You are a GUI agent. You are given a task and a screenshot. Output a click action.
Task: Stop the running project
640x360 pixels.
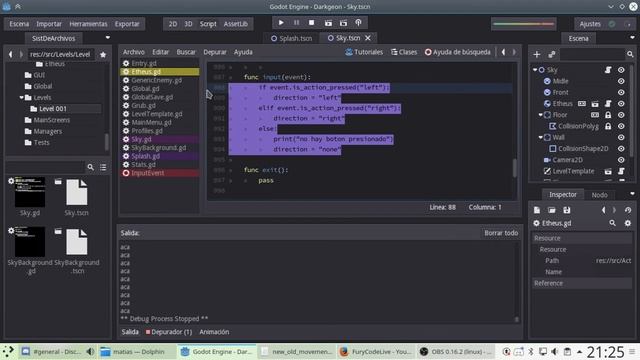coord(311,23)
